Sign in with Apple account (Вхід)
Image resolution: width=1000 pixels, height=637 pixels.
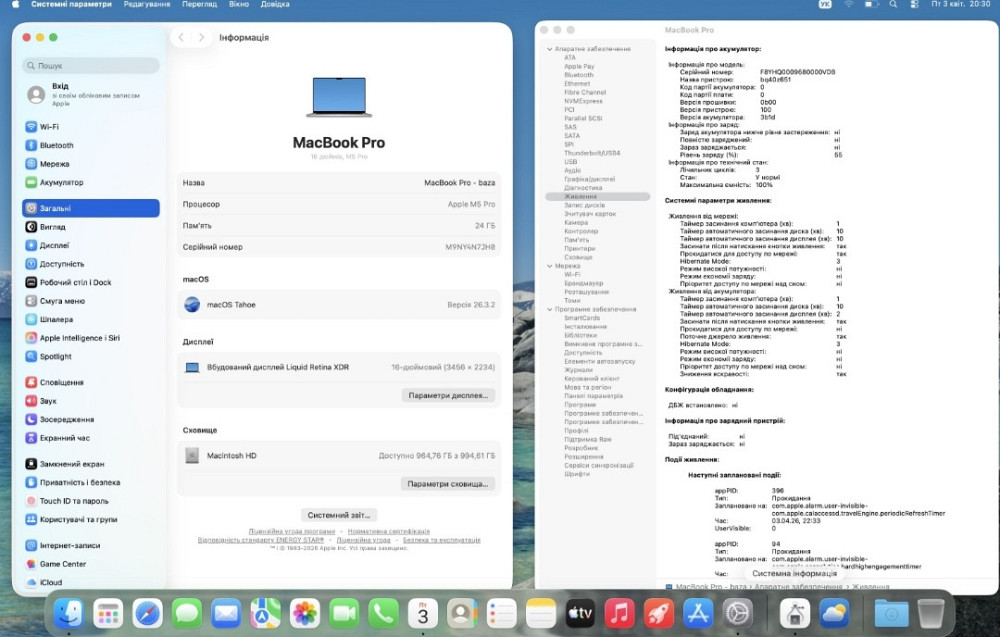point(91,94)
